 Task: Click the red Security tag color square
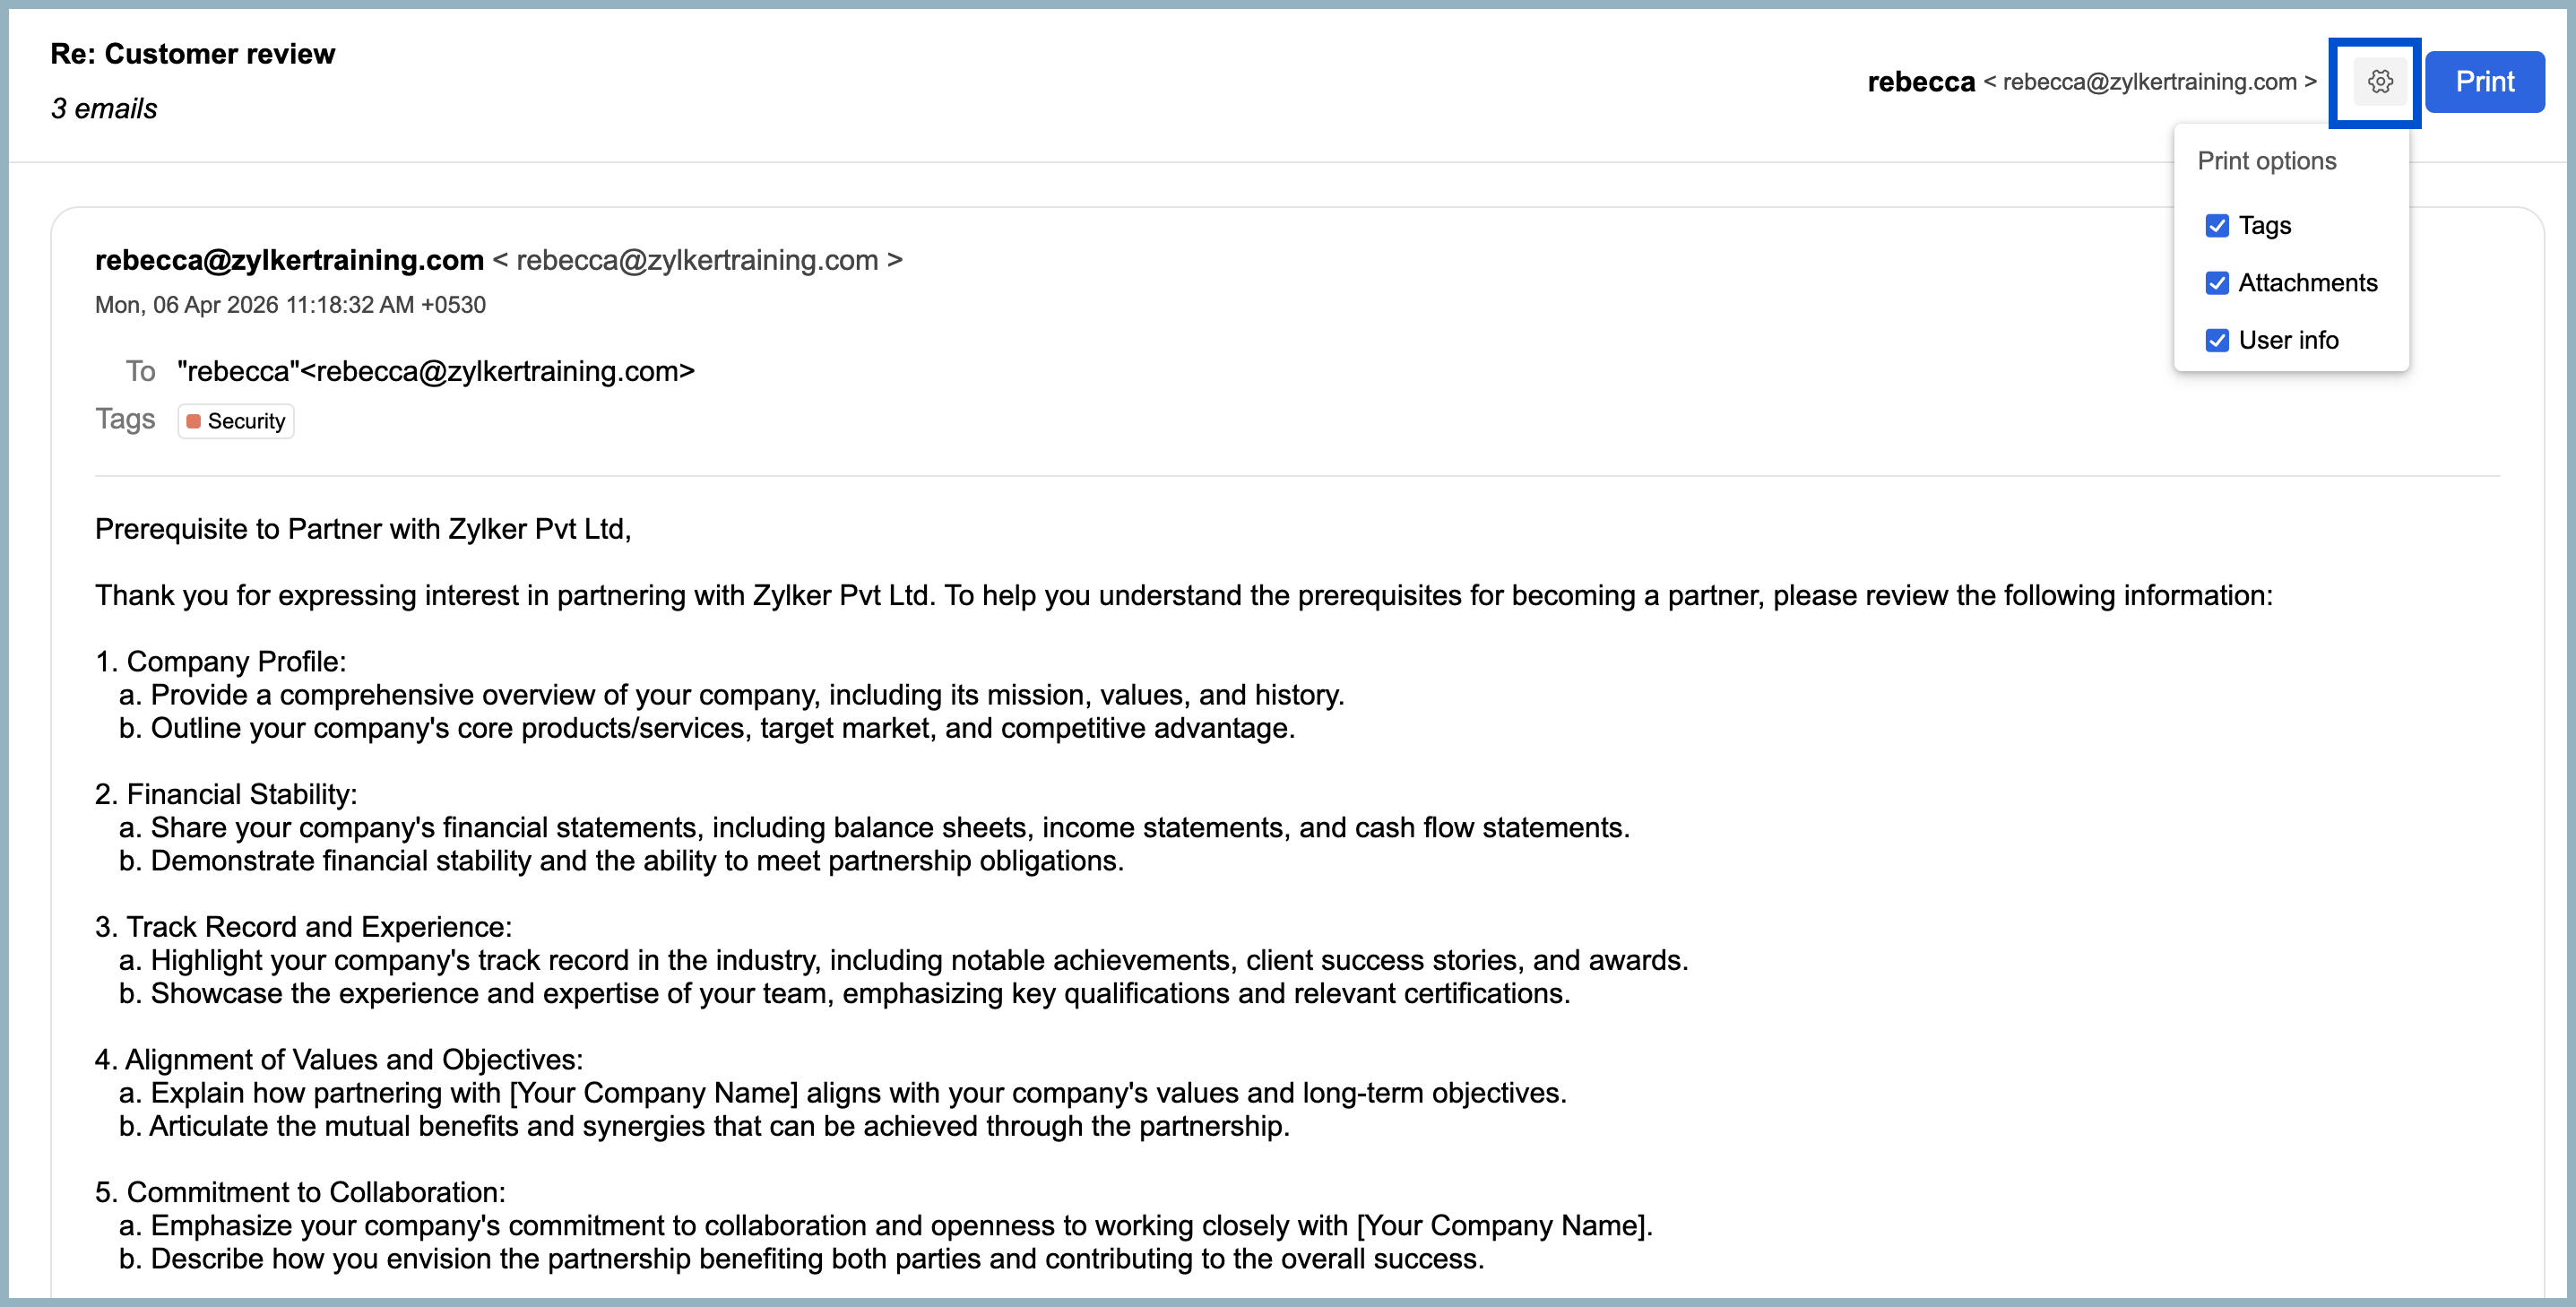(x=194, y=421)
